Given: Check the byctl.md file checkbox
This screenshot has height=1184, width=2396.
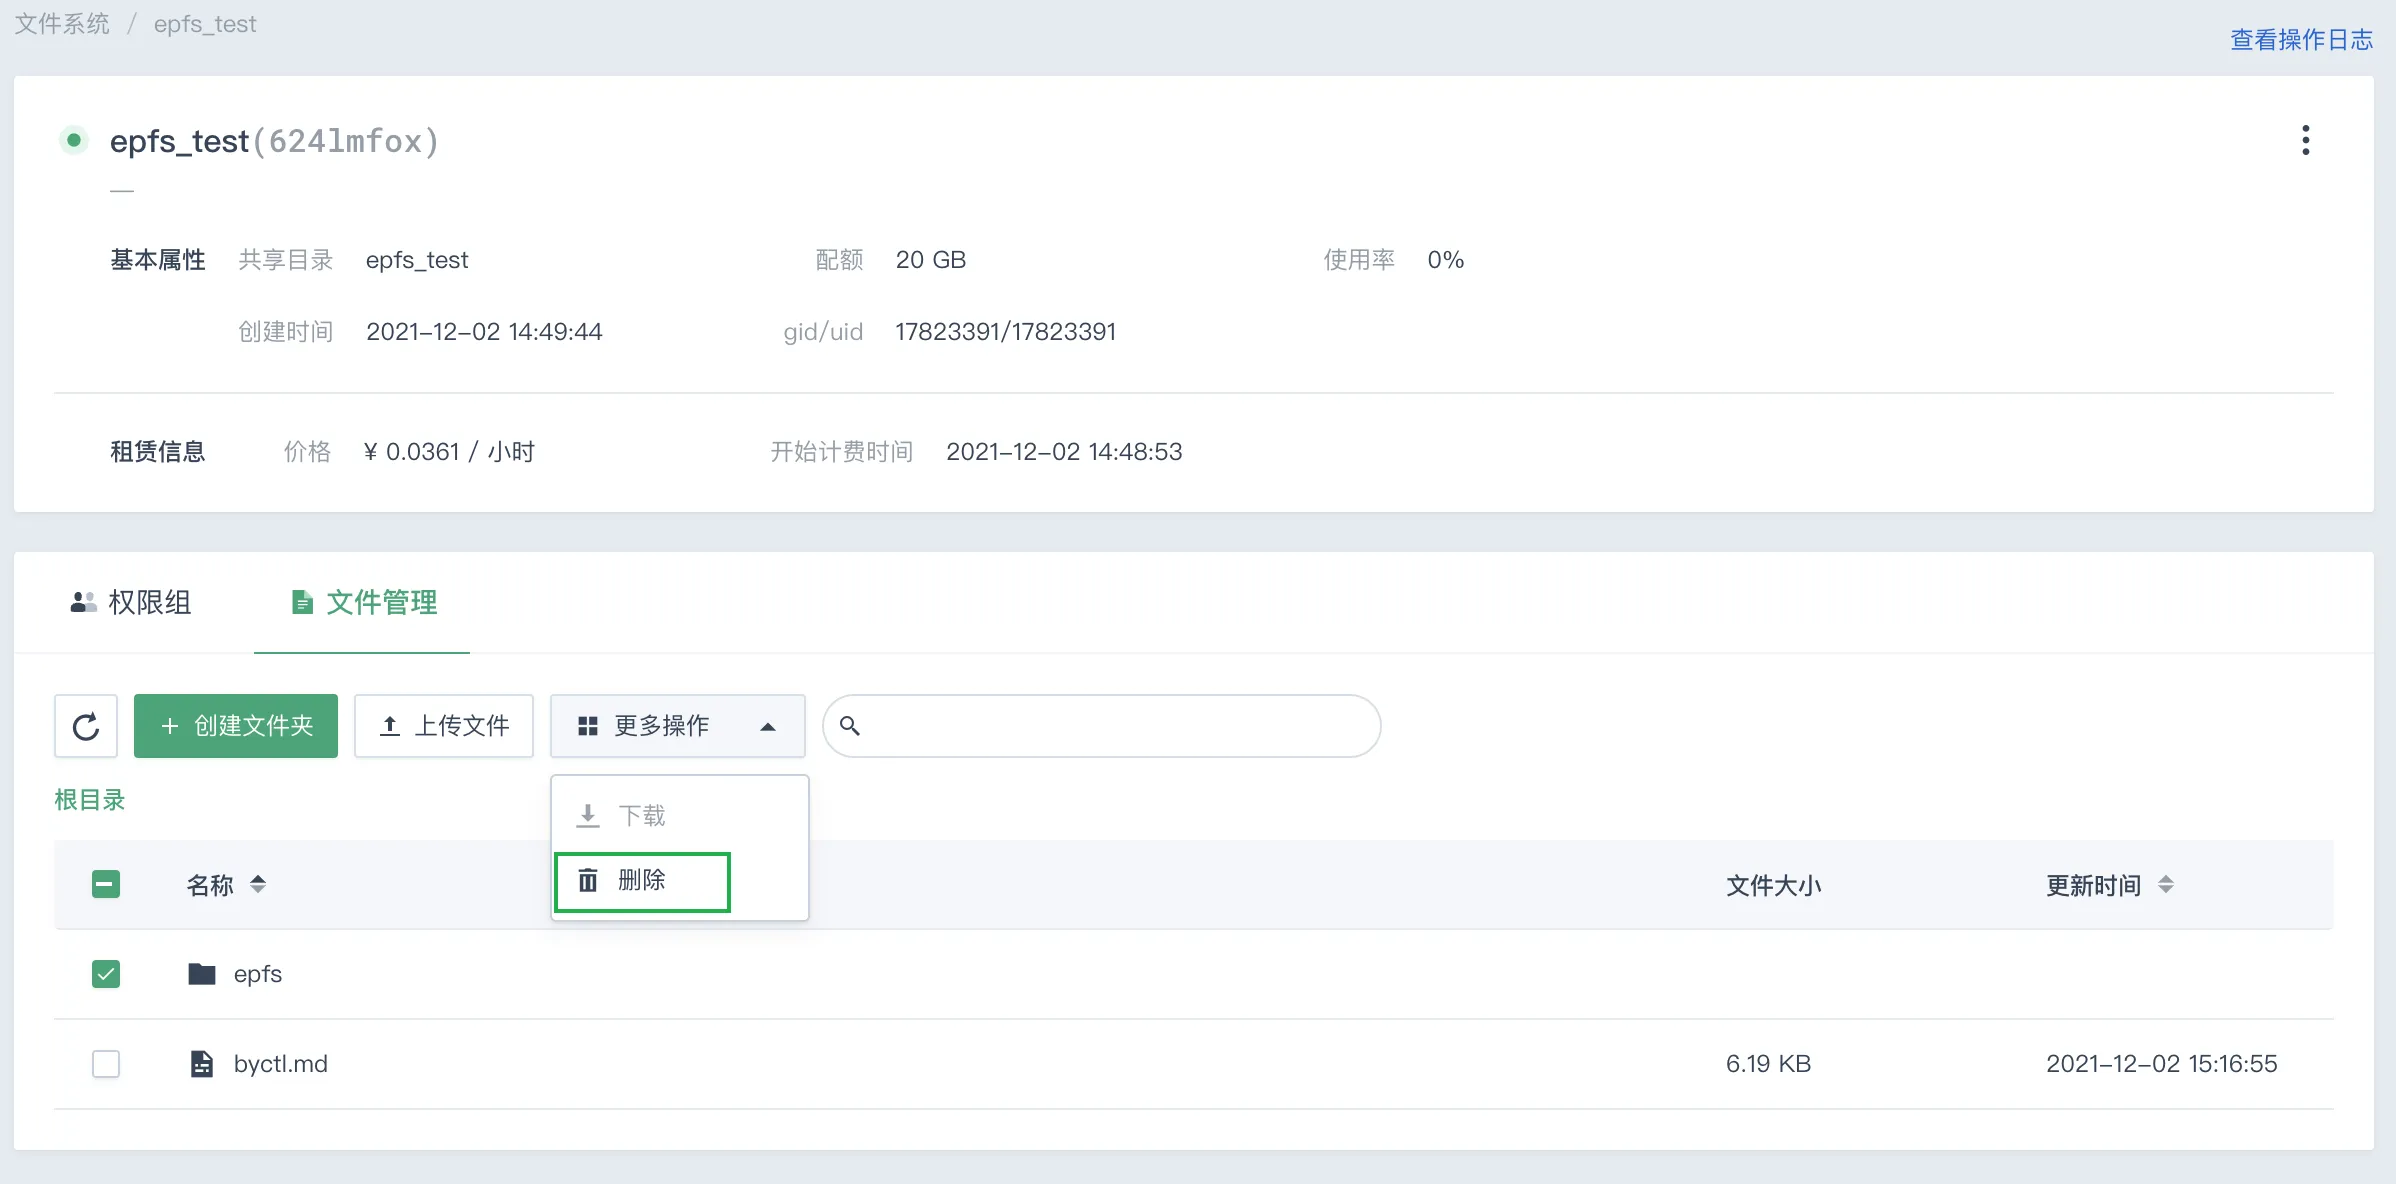Looking at the screenshot, I should [x=106, y=1064].
